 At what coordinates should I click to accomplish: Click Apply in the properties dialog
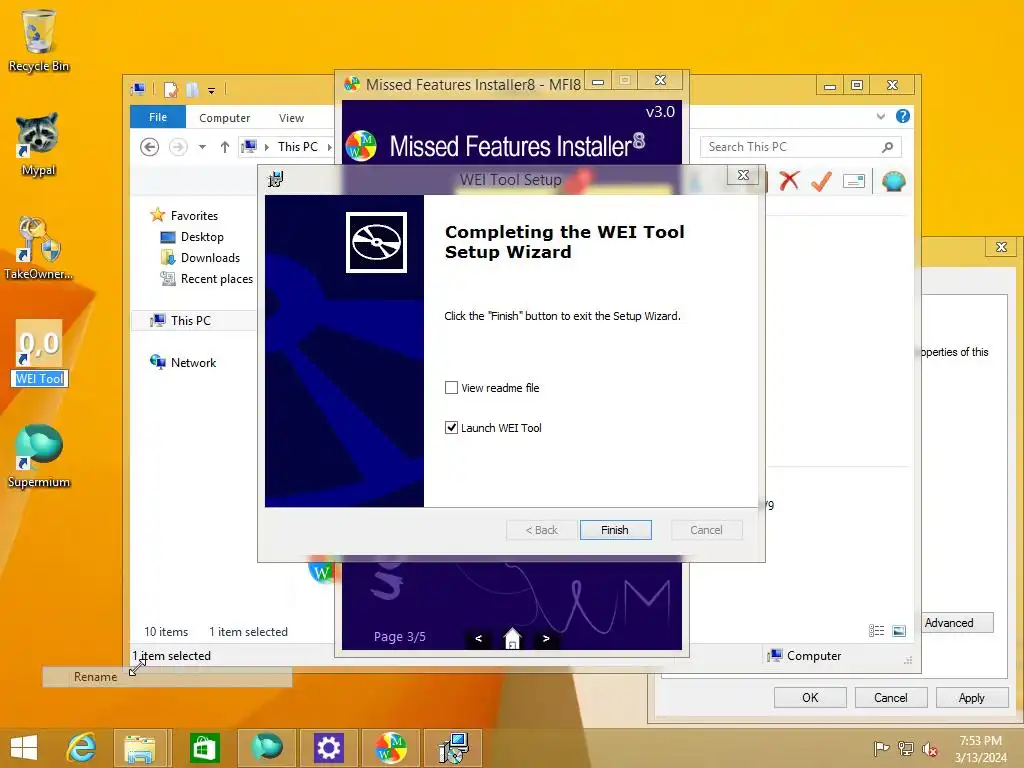click(972, 697)
